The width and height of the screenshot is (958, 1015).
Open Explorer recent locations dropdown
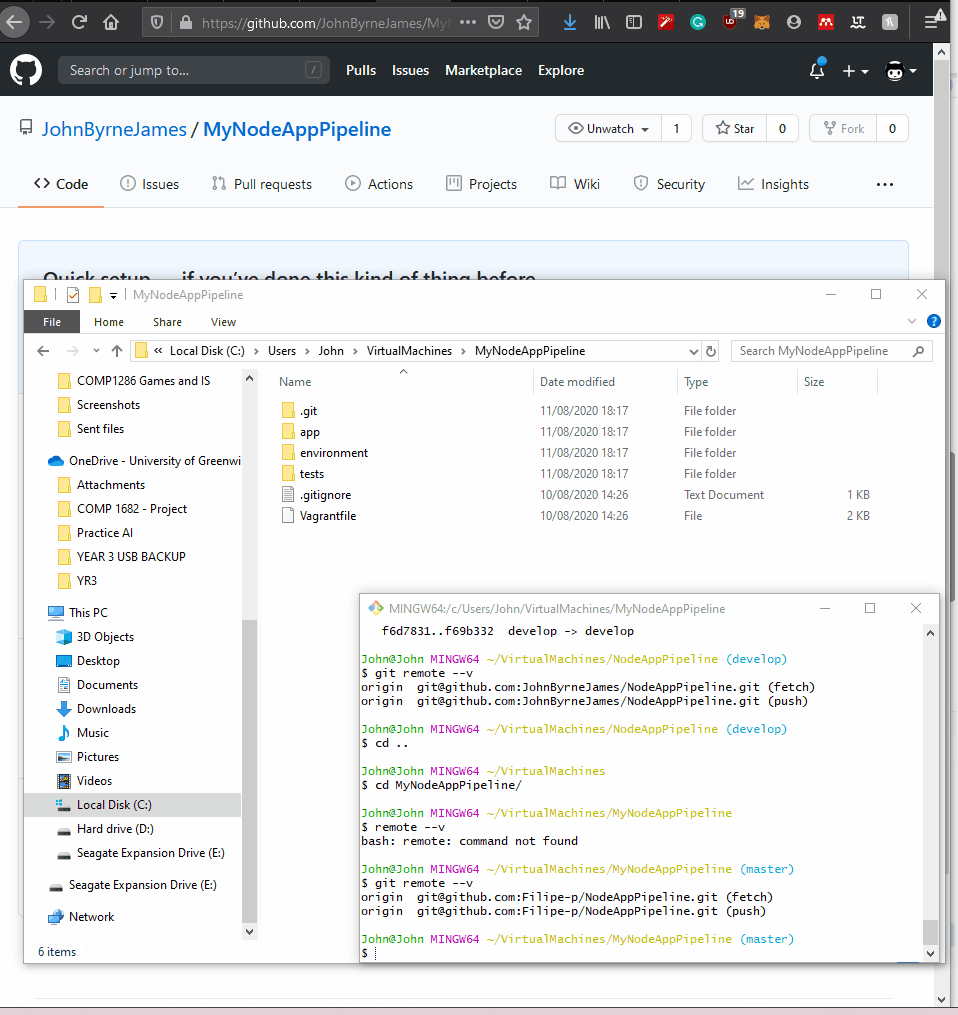click(96, 351)
